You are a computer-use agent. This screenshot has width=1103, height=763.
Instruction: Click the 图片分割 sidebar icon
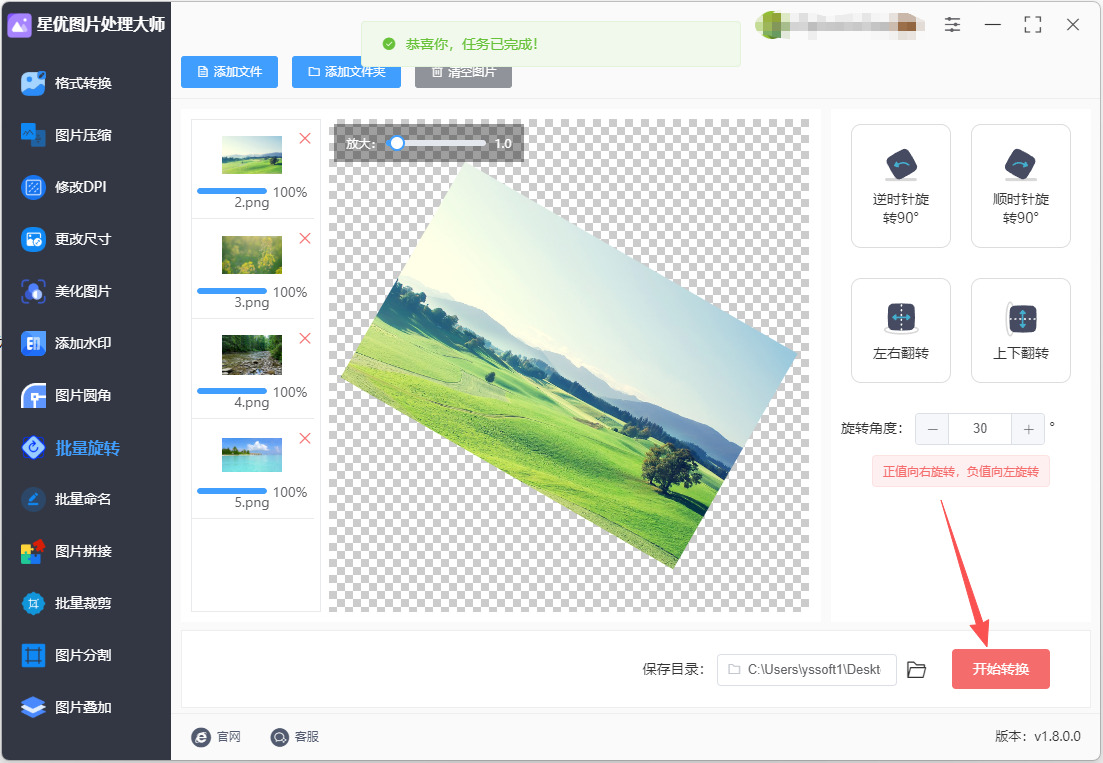pyautogui.click(x=33, y=655)
